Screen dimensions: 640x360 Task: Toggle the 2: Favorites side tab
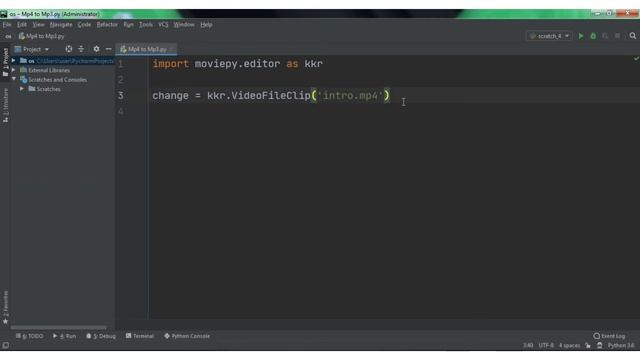(x=5, y=307)
